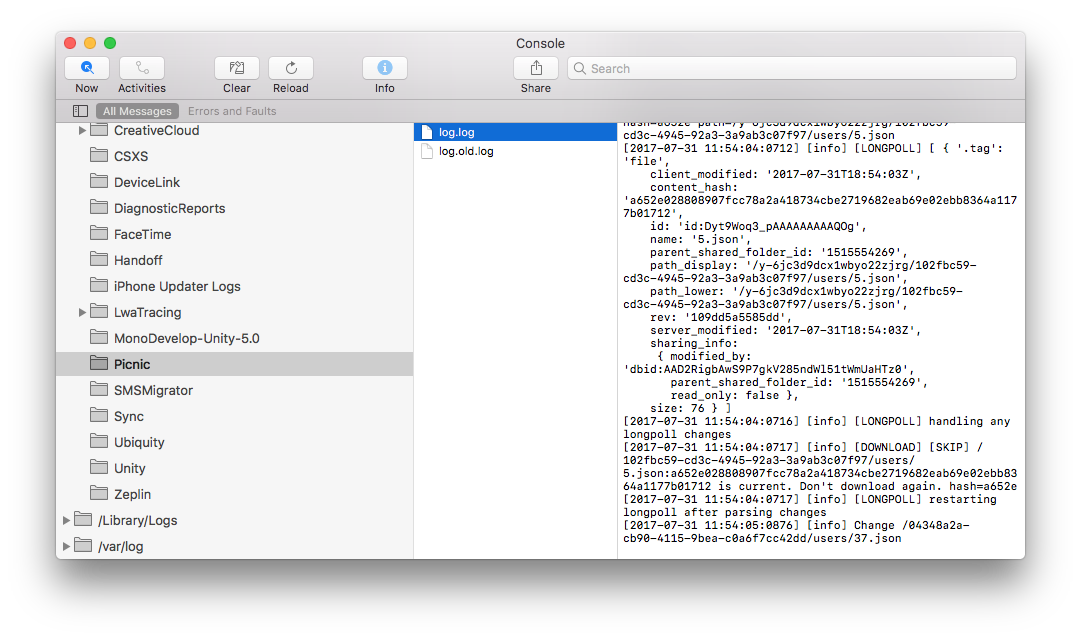Select the MonoDevelop-Unity-5.0 folder

click(186, 338)
